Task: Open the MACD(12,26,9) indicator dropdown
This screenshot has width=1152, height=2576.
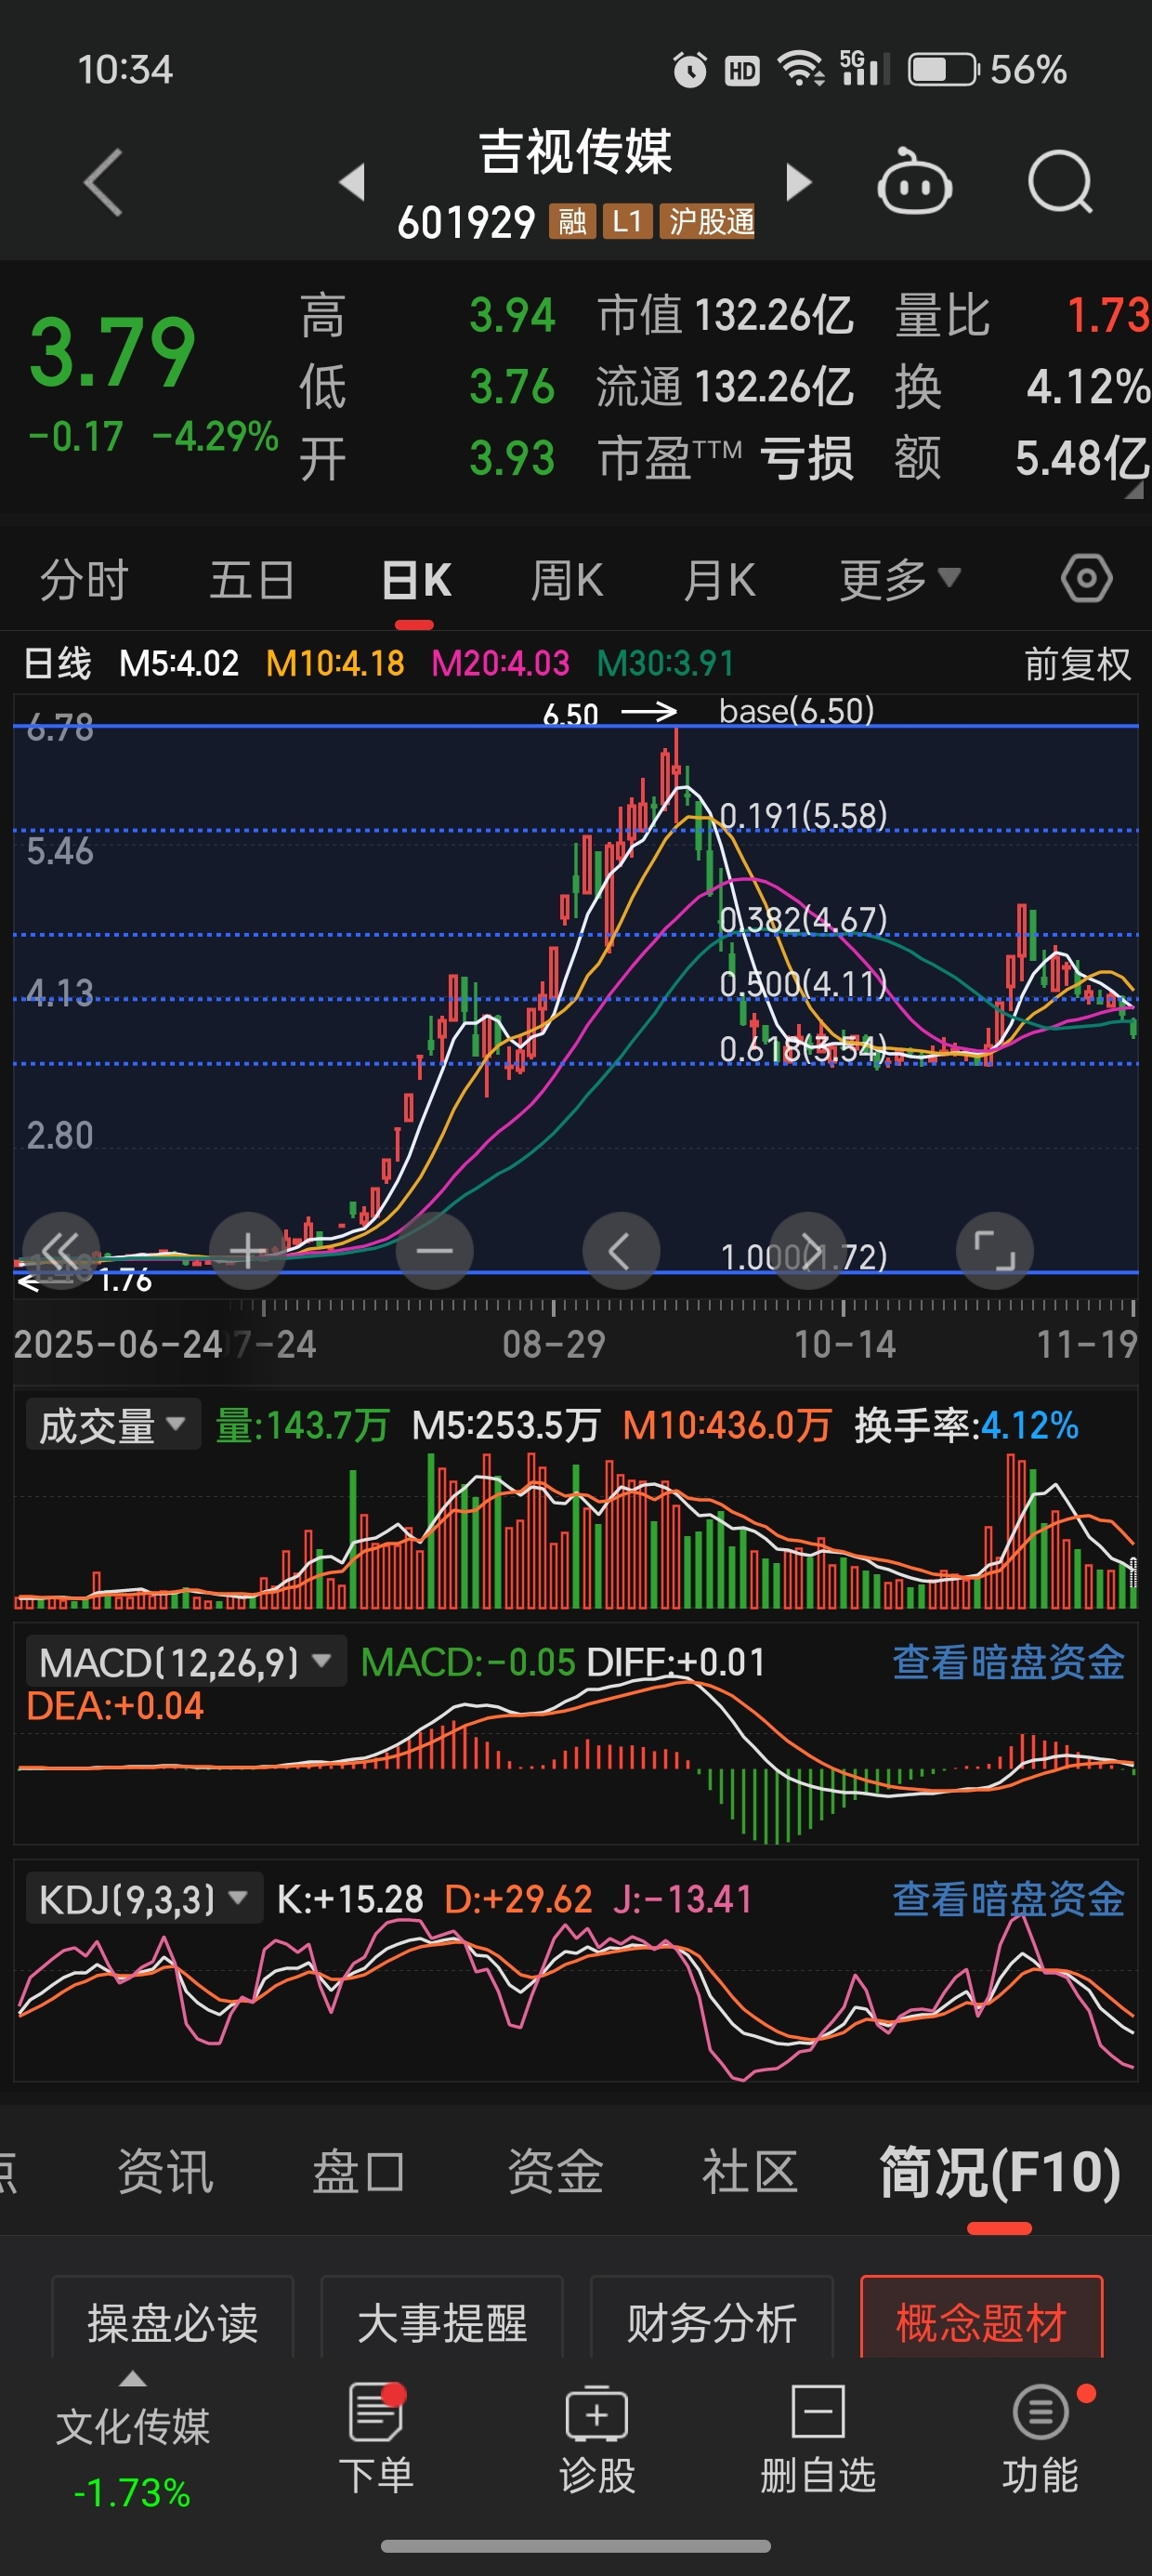Action: pos(184,1662)
